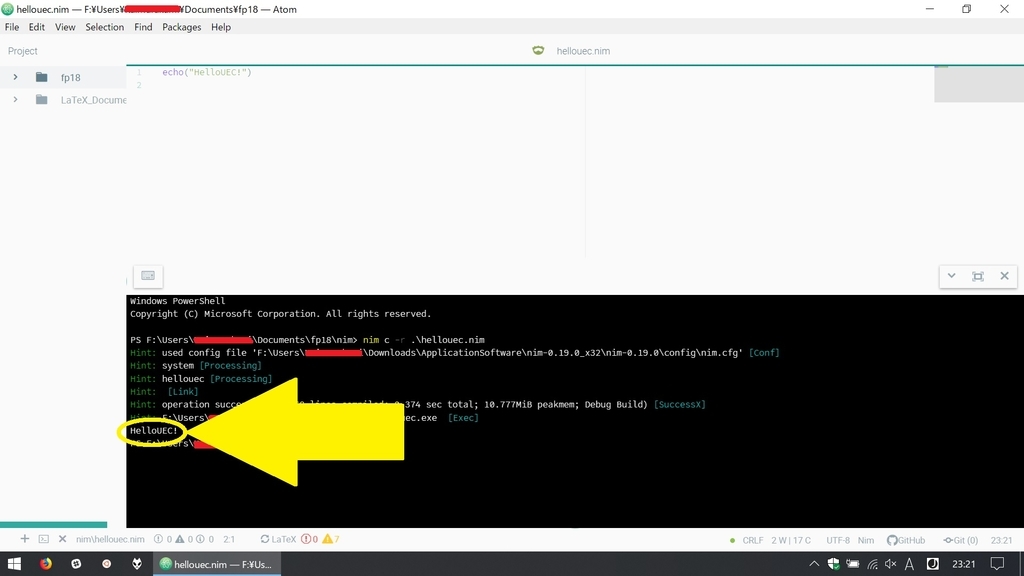Open taskbar clock 23:21
The height and width of the screenshot is (576, 1024).
coord(964,564)
